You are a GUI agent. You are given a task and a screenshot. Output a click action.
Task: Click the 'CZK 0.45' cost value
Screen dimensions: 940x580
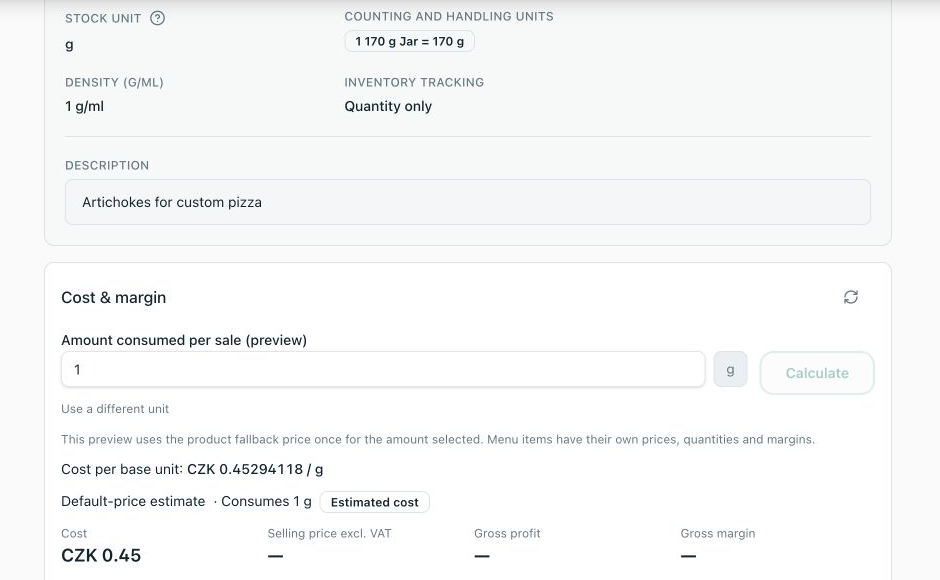pyautogui.click(x=101, y=555)
